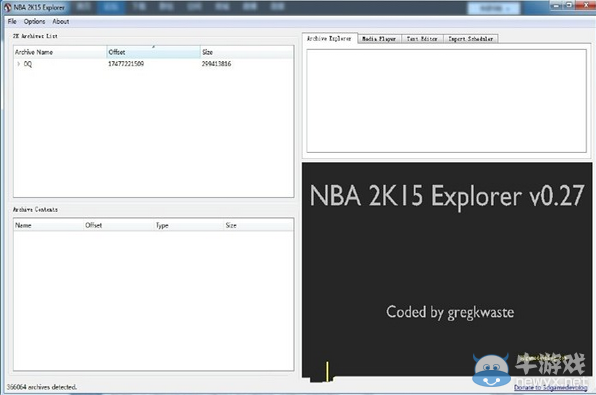Image resolution: width=596 pixels, height=395 pixels.
Task: Select size value 299413816
Action: [216, 64]
